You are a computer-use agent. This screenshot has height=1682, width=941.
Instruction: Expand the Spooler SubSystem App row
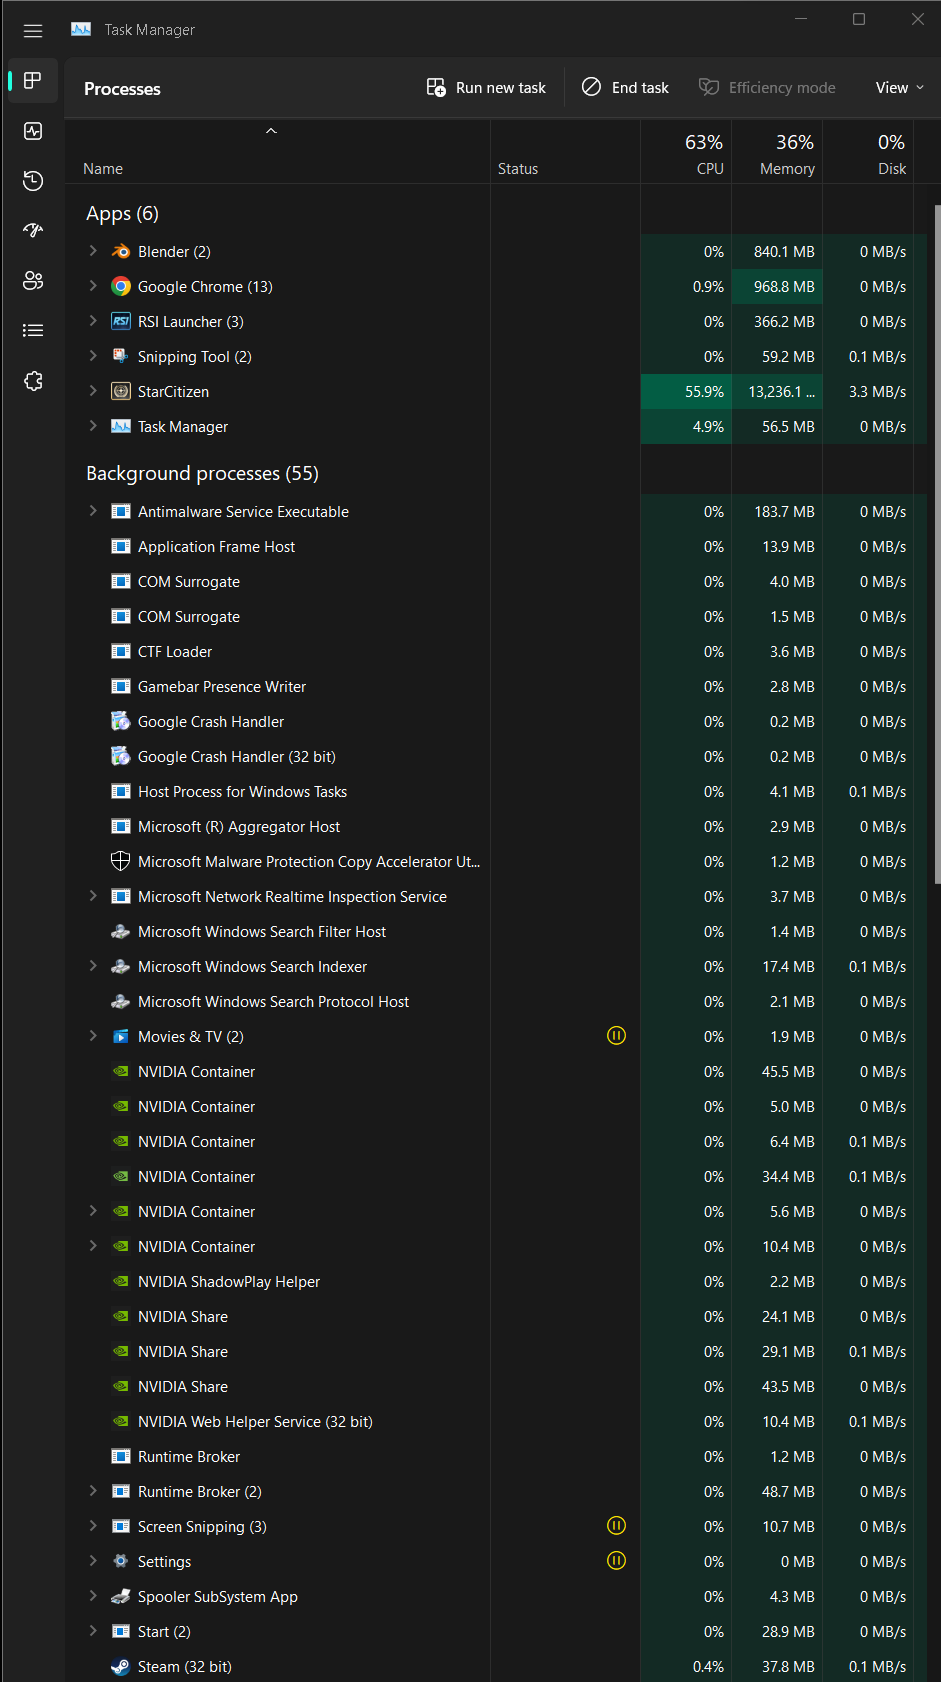pyautogui.click(x=93, y=1596)
